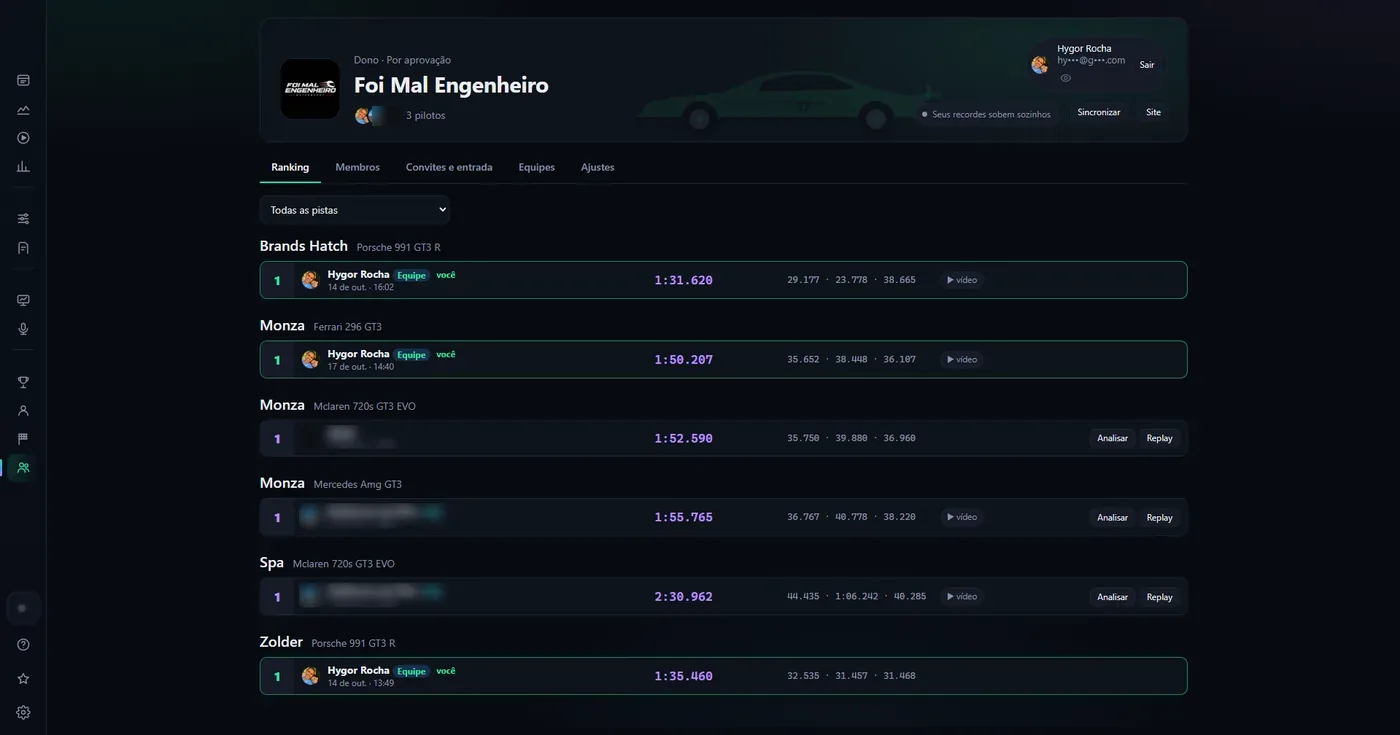Click the star favorites icon in the sidebar
The height and width of the screenshot is (735, 1400).
point(23,678)
